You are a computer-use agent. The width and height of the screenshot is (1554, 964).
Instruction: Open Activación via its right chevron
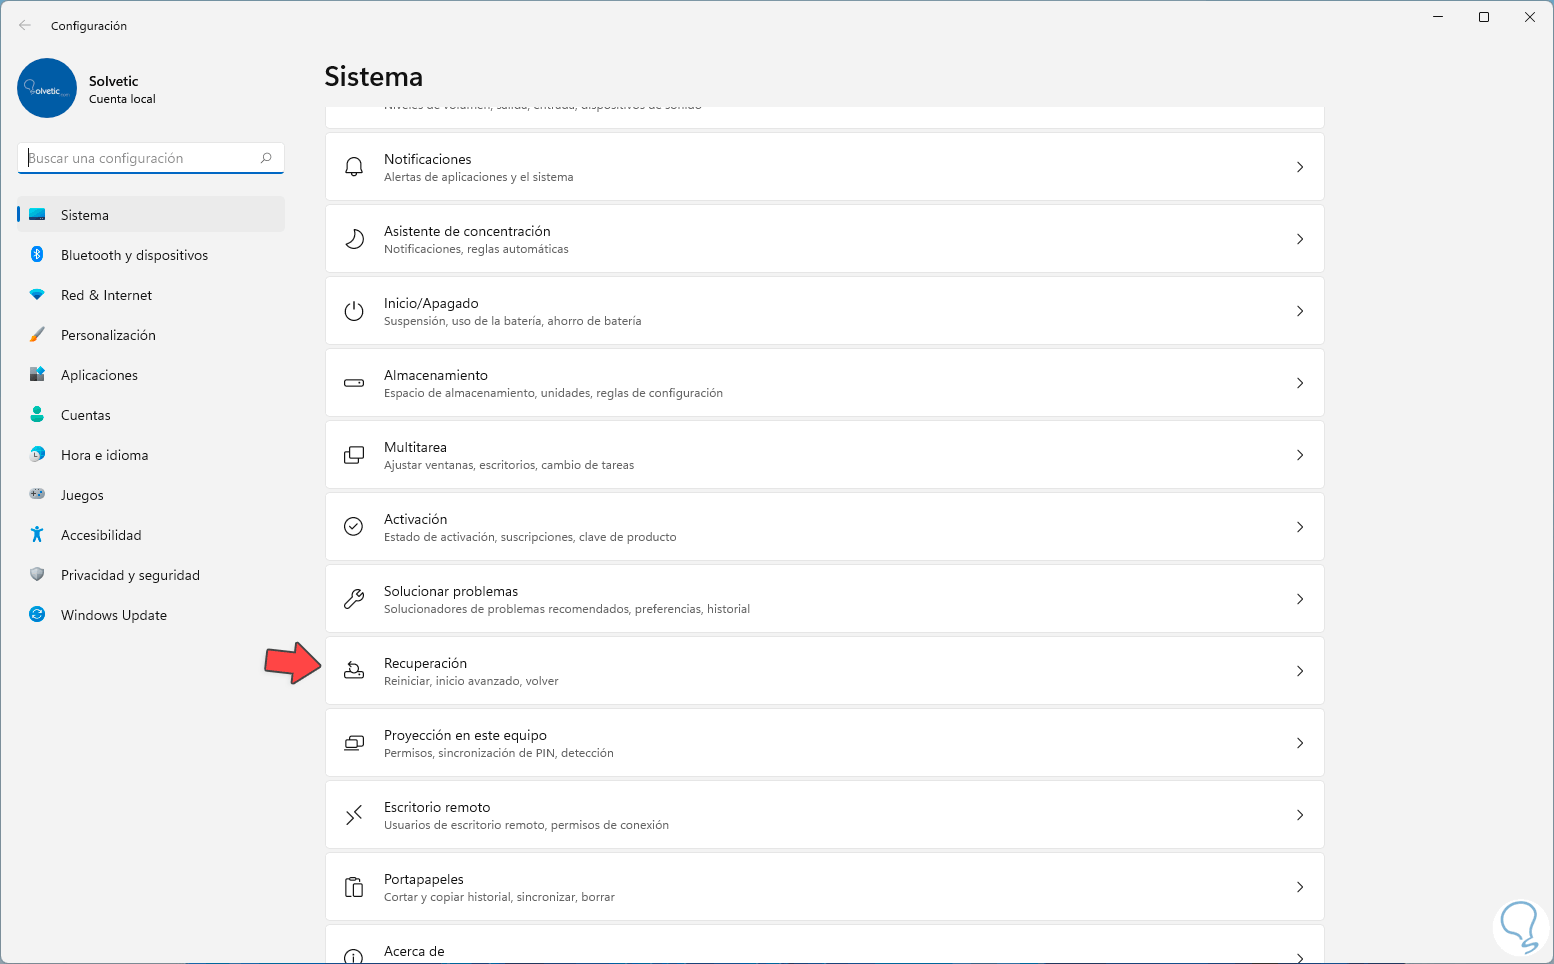[x=1299, y=527]
